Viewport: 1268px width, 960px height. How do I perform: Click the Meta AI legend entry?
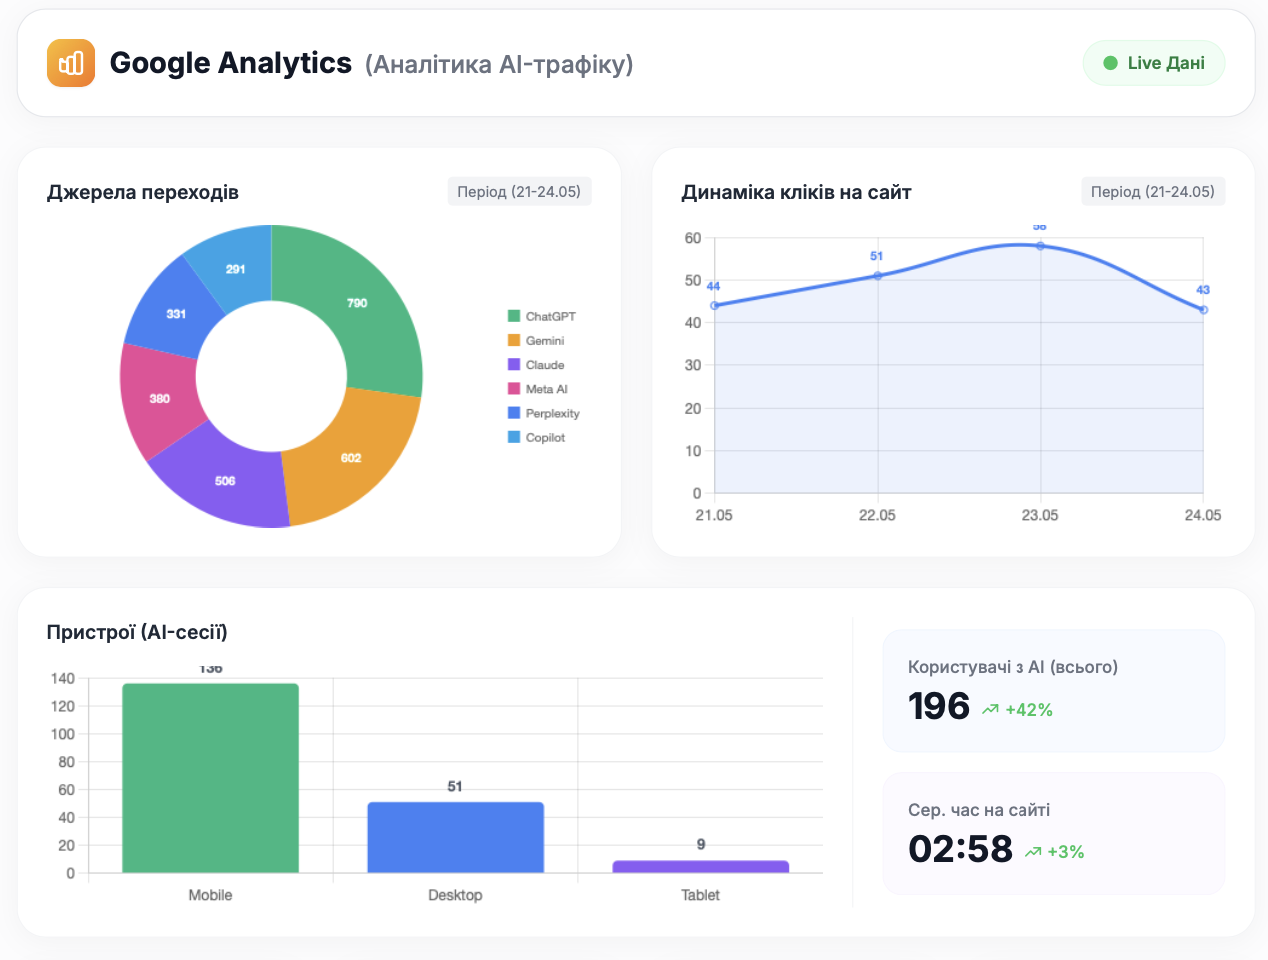538,389
